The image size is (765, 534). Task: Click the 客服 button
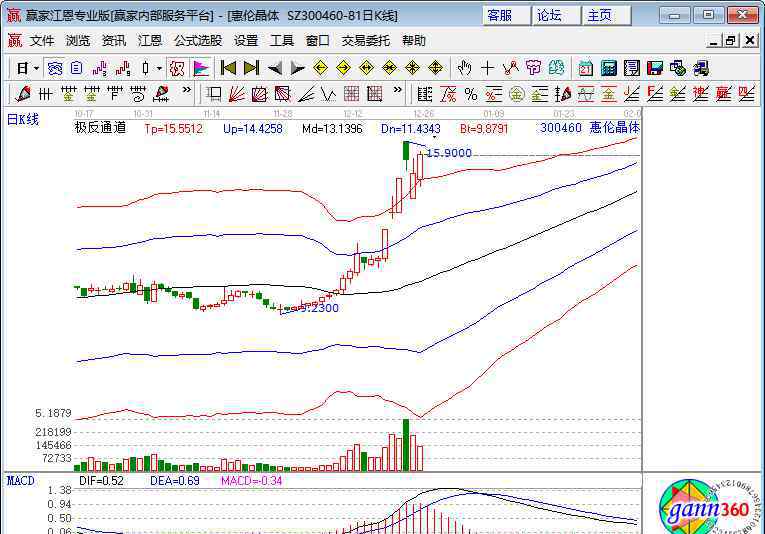click(500, 15)
